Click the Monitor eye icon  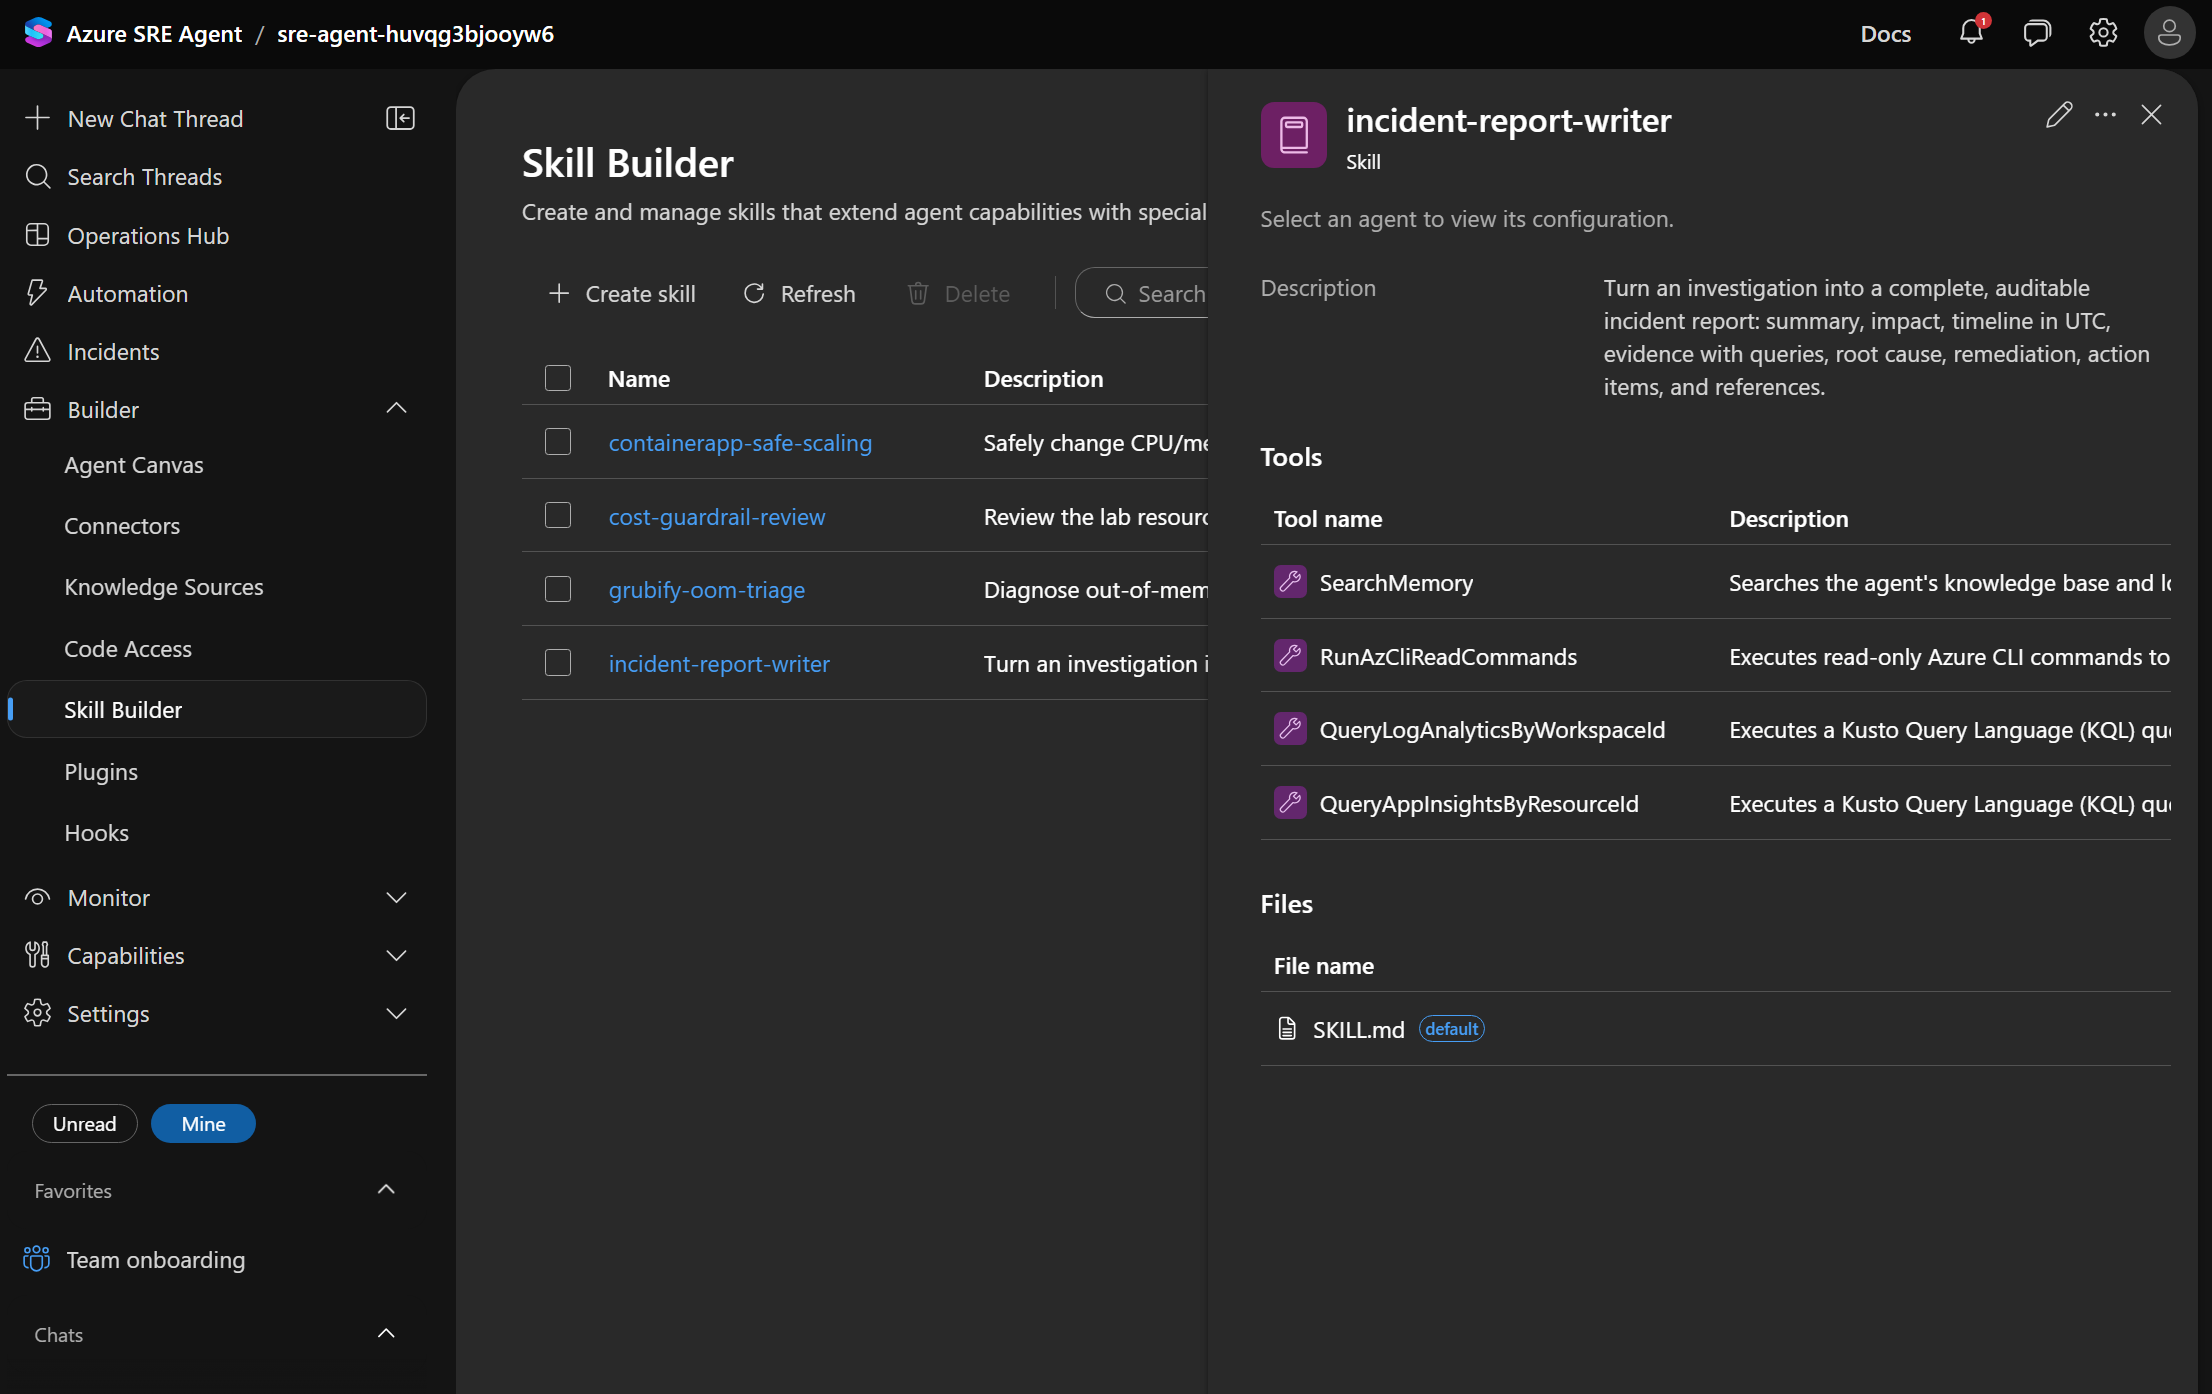point(37,897)
